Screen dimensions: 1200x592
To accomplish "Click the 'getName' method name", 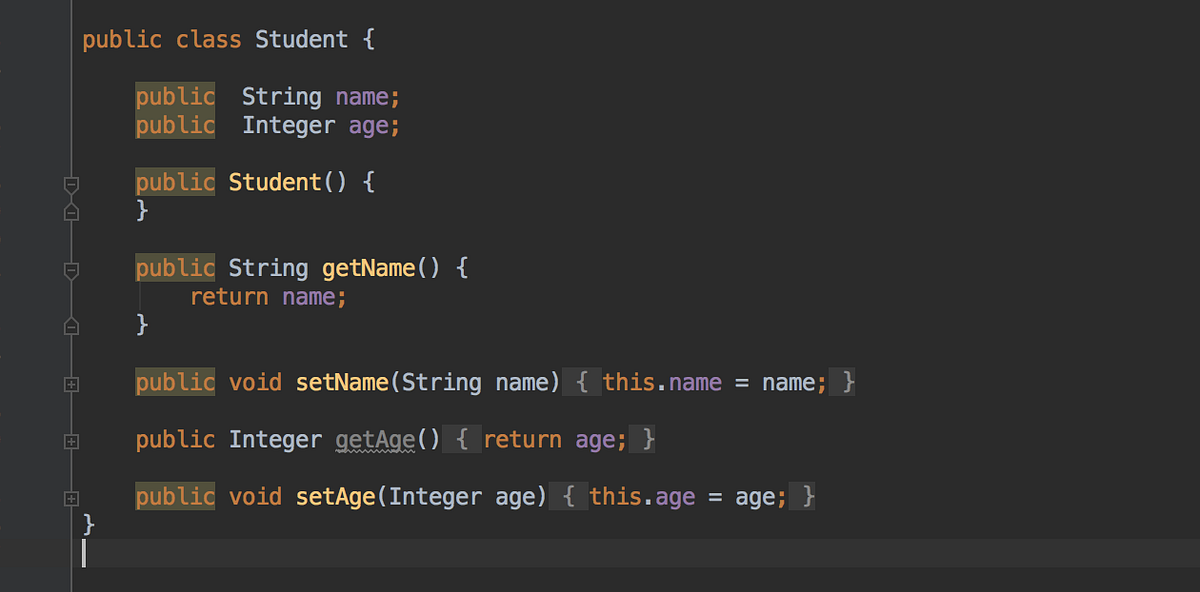I will tap(369, 268).
